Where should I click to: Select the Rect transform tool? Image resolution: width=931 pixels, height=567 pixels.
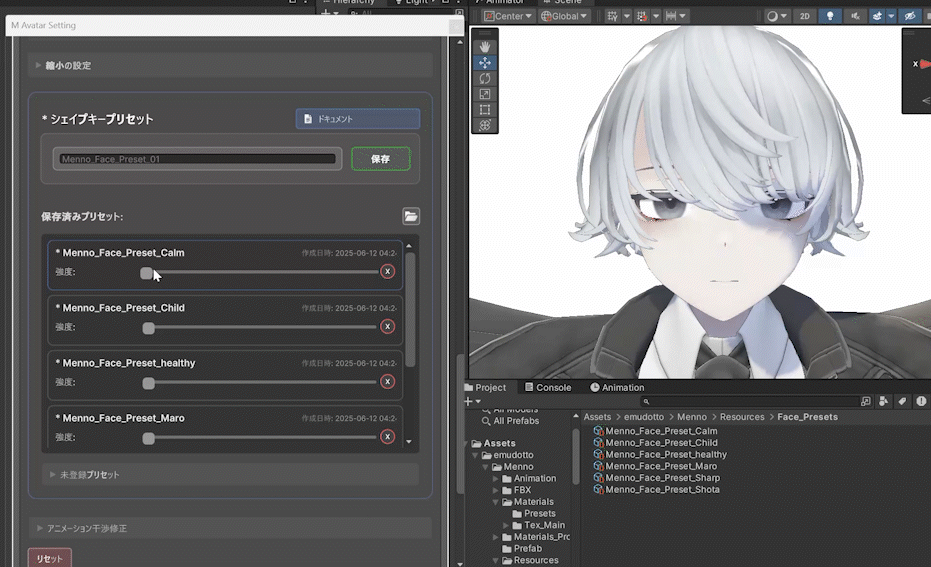pyautogui.click(x=485, y=110)
